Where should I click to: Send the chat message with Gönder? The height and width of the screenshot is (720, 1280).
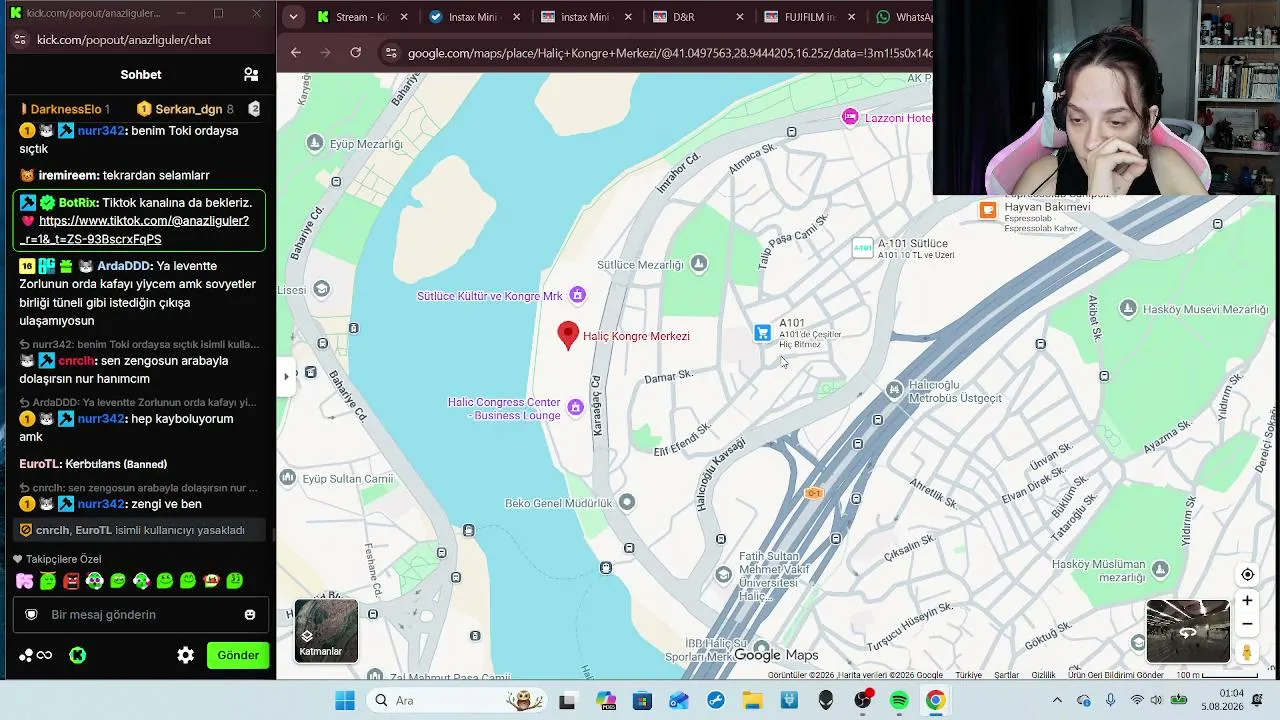coord(238,655)
